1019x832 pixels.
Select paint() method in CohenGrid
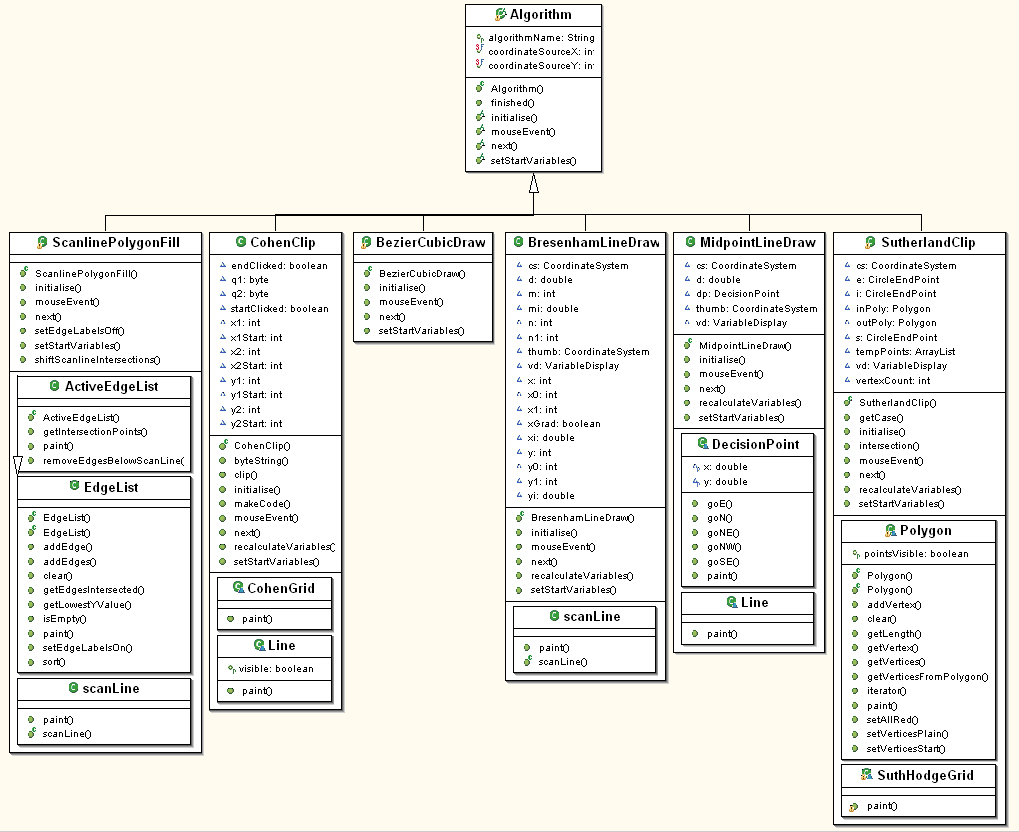click(x=257, y=619)
